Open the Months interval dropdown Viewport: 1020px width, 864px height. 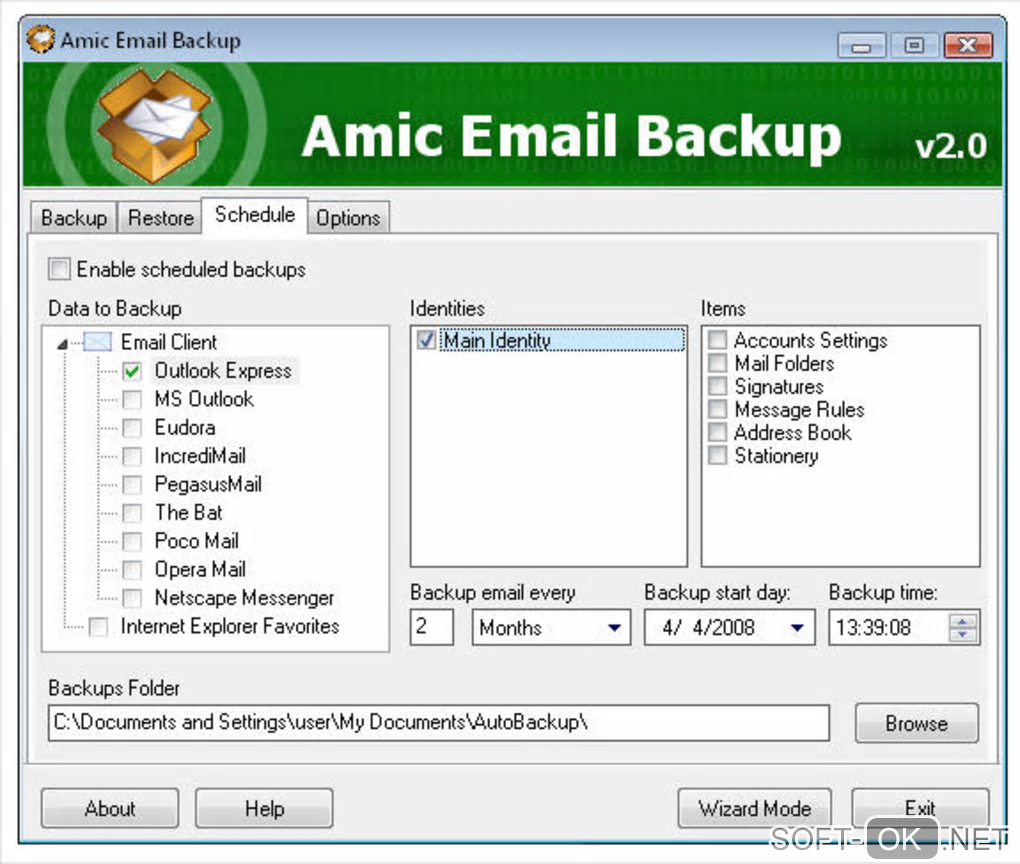(614, 628)
